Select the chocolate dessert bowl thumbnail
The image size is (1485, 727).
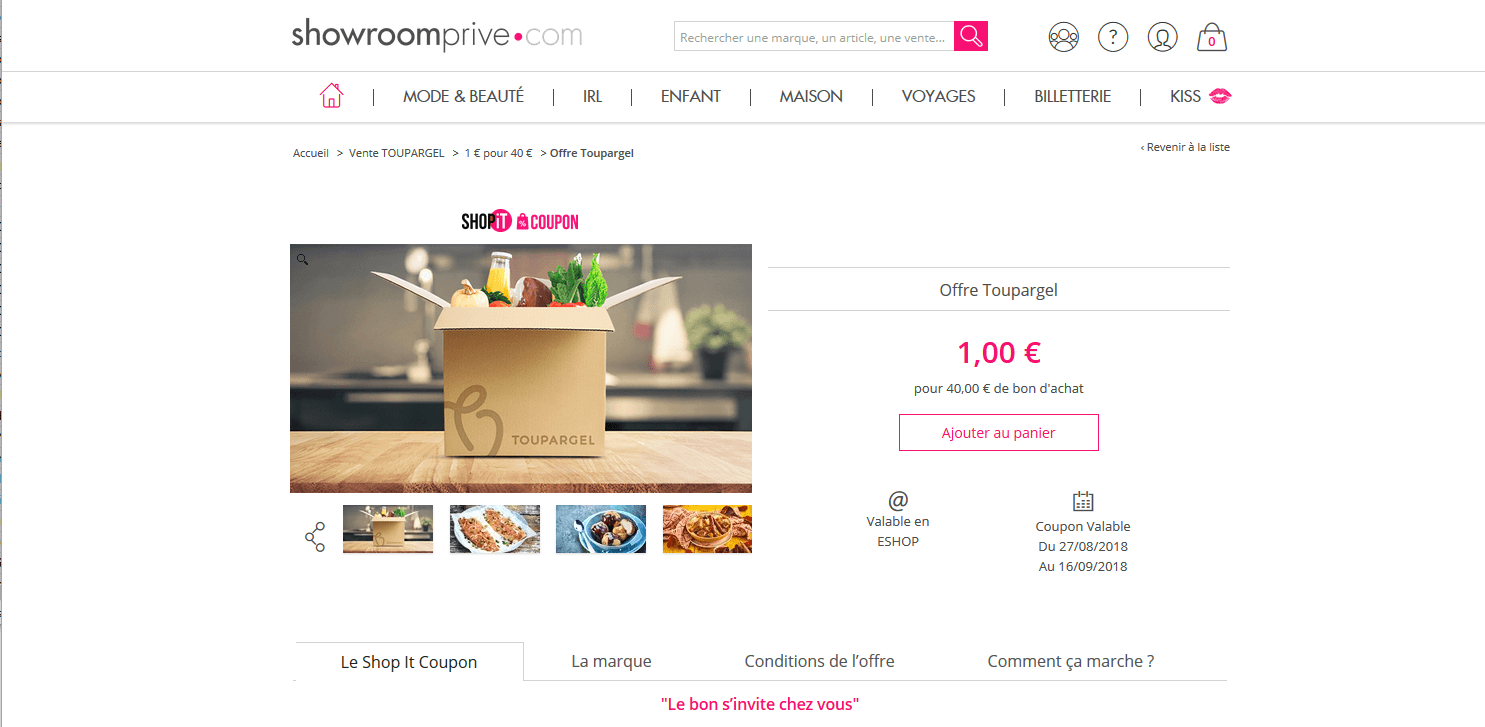(x=601, y=529)
